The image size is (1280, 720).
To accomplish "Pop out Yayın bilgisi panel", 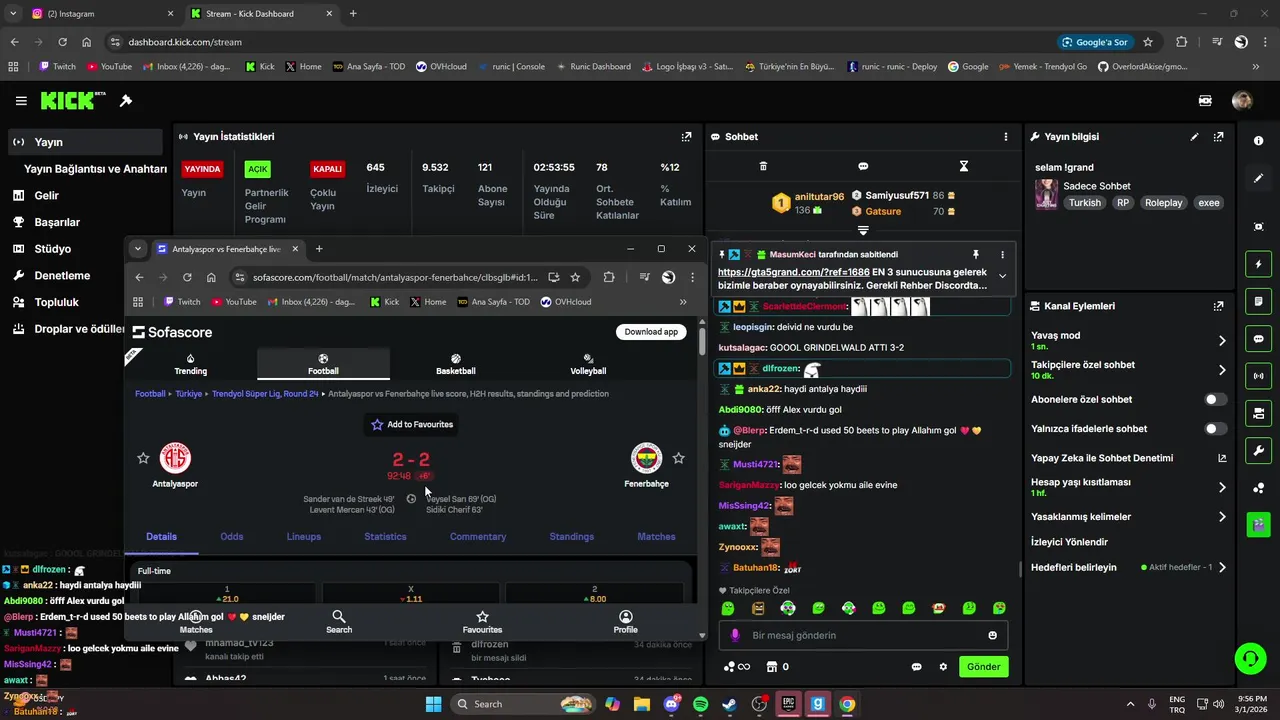I will pyautogui.click(x=1218, y=137).
